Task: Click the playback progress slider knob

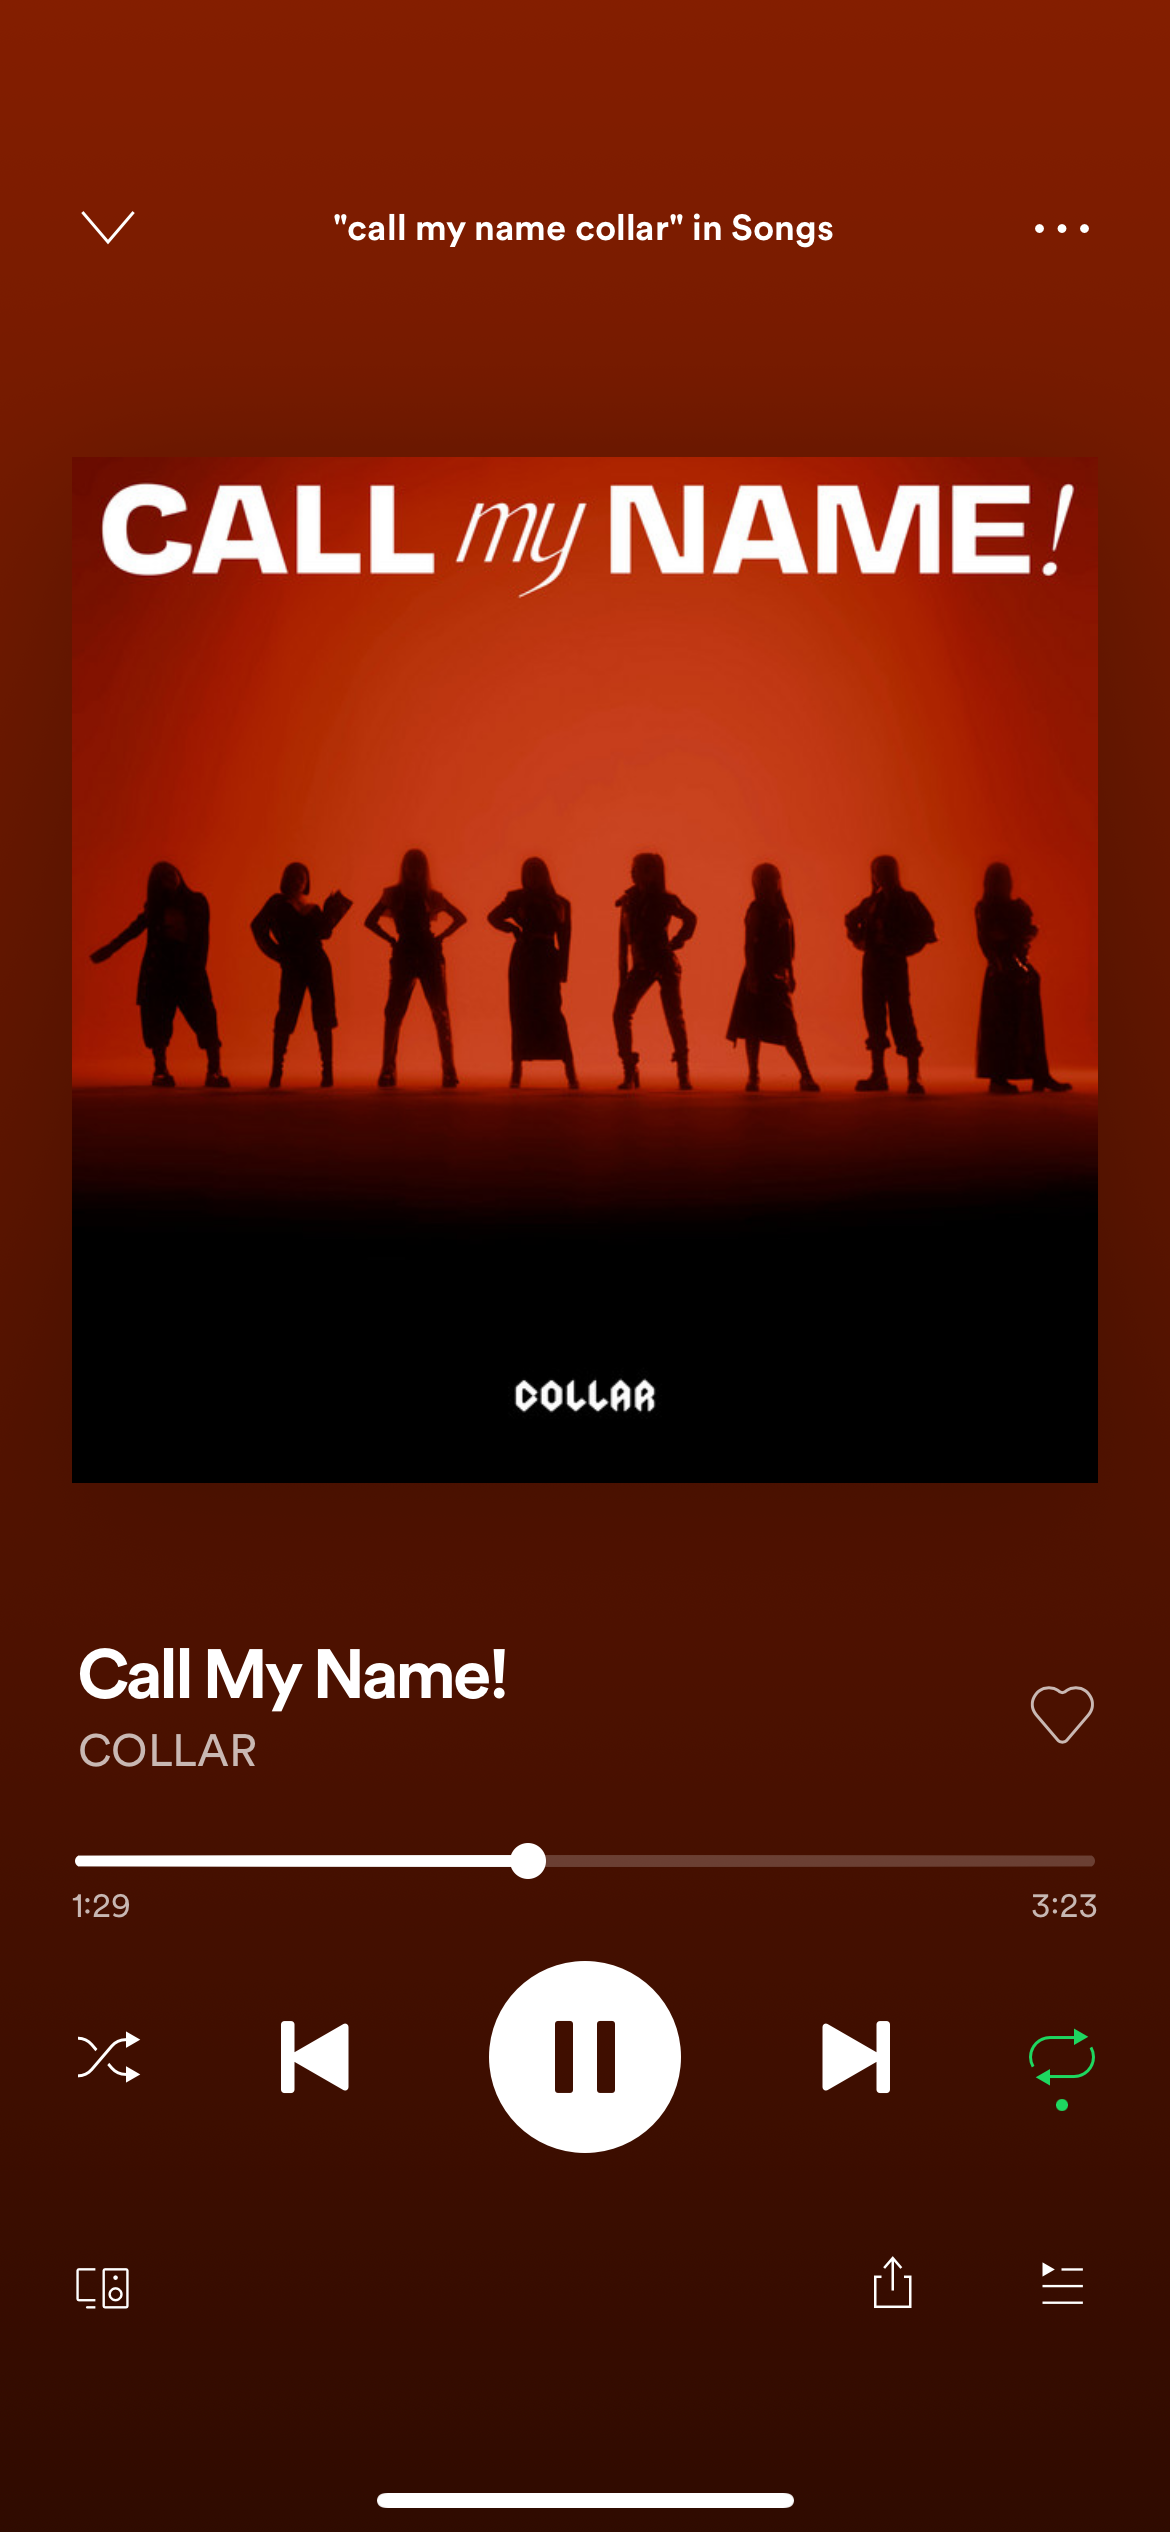Action: point(528,1861)
